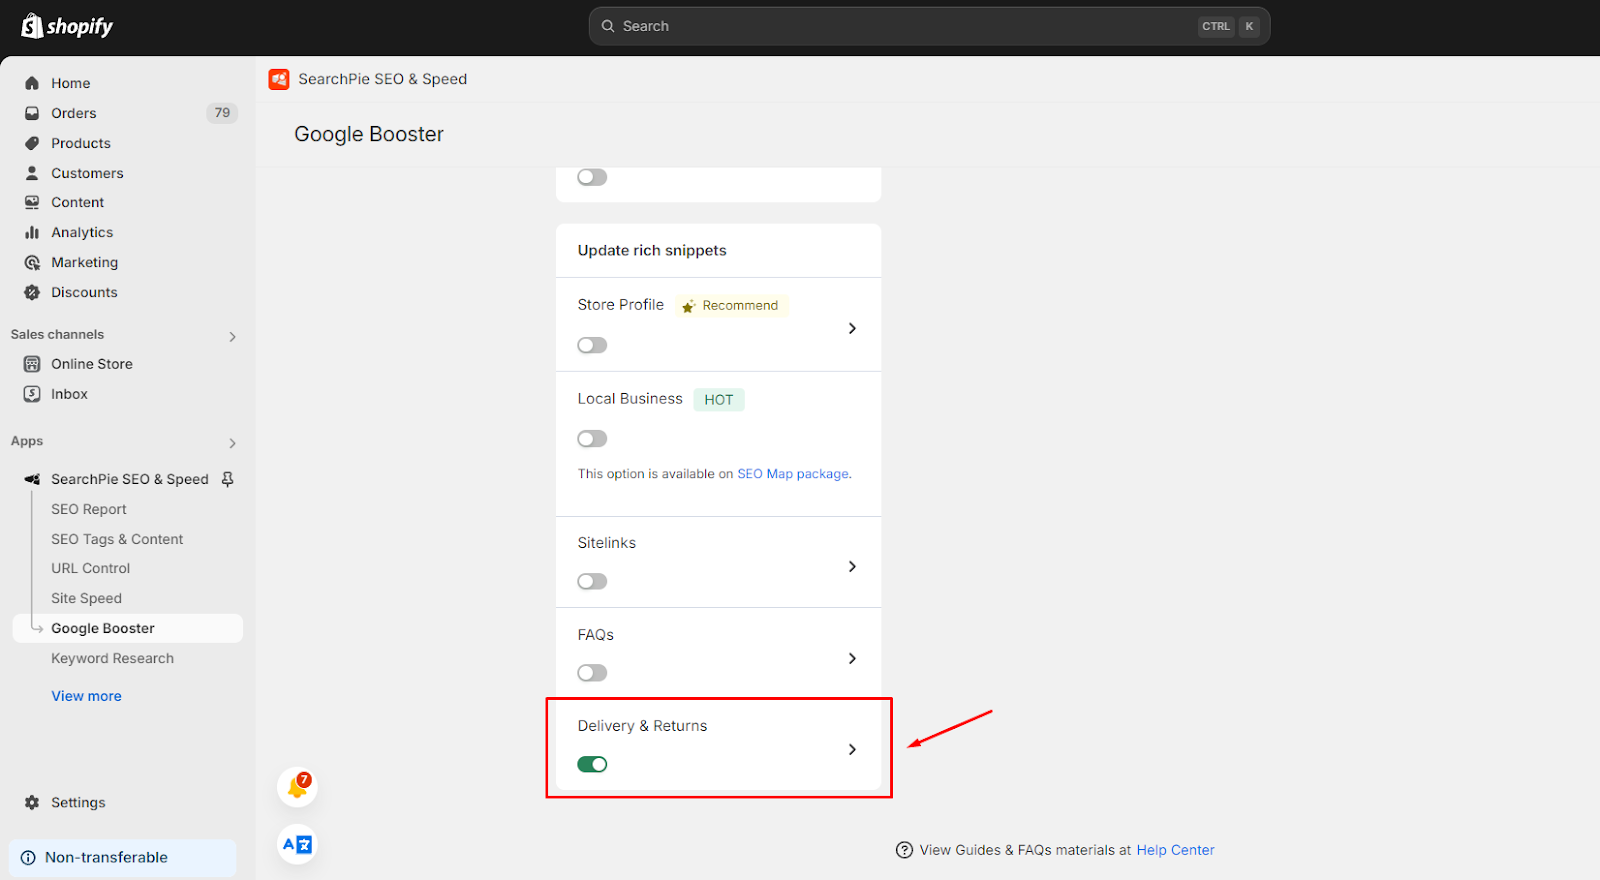This screenshot has width=1600, height=880.
Task: Open SEO Report menu item
Action: (x=89, y=509)
